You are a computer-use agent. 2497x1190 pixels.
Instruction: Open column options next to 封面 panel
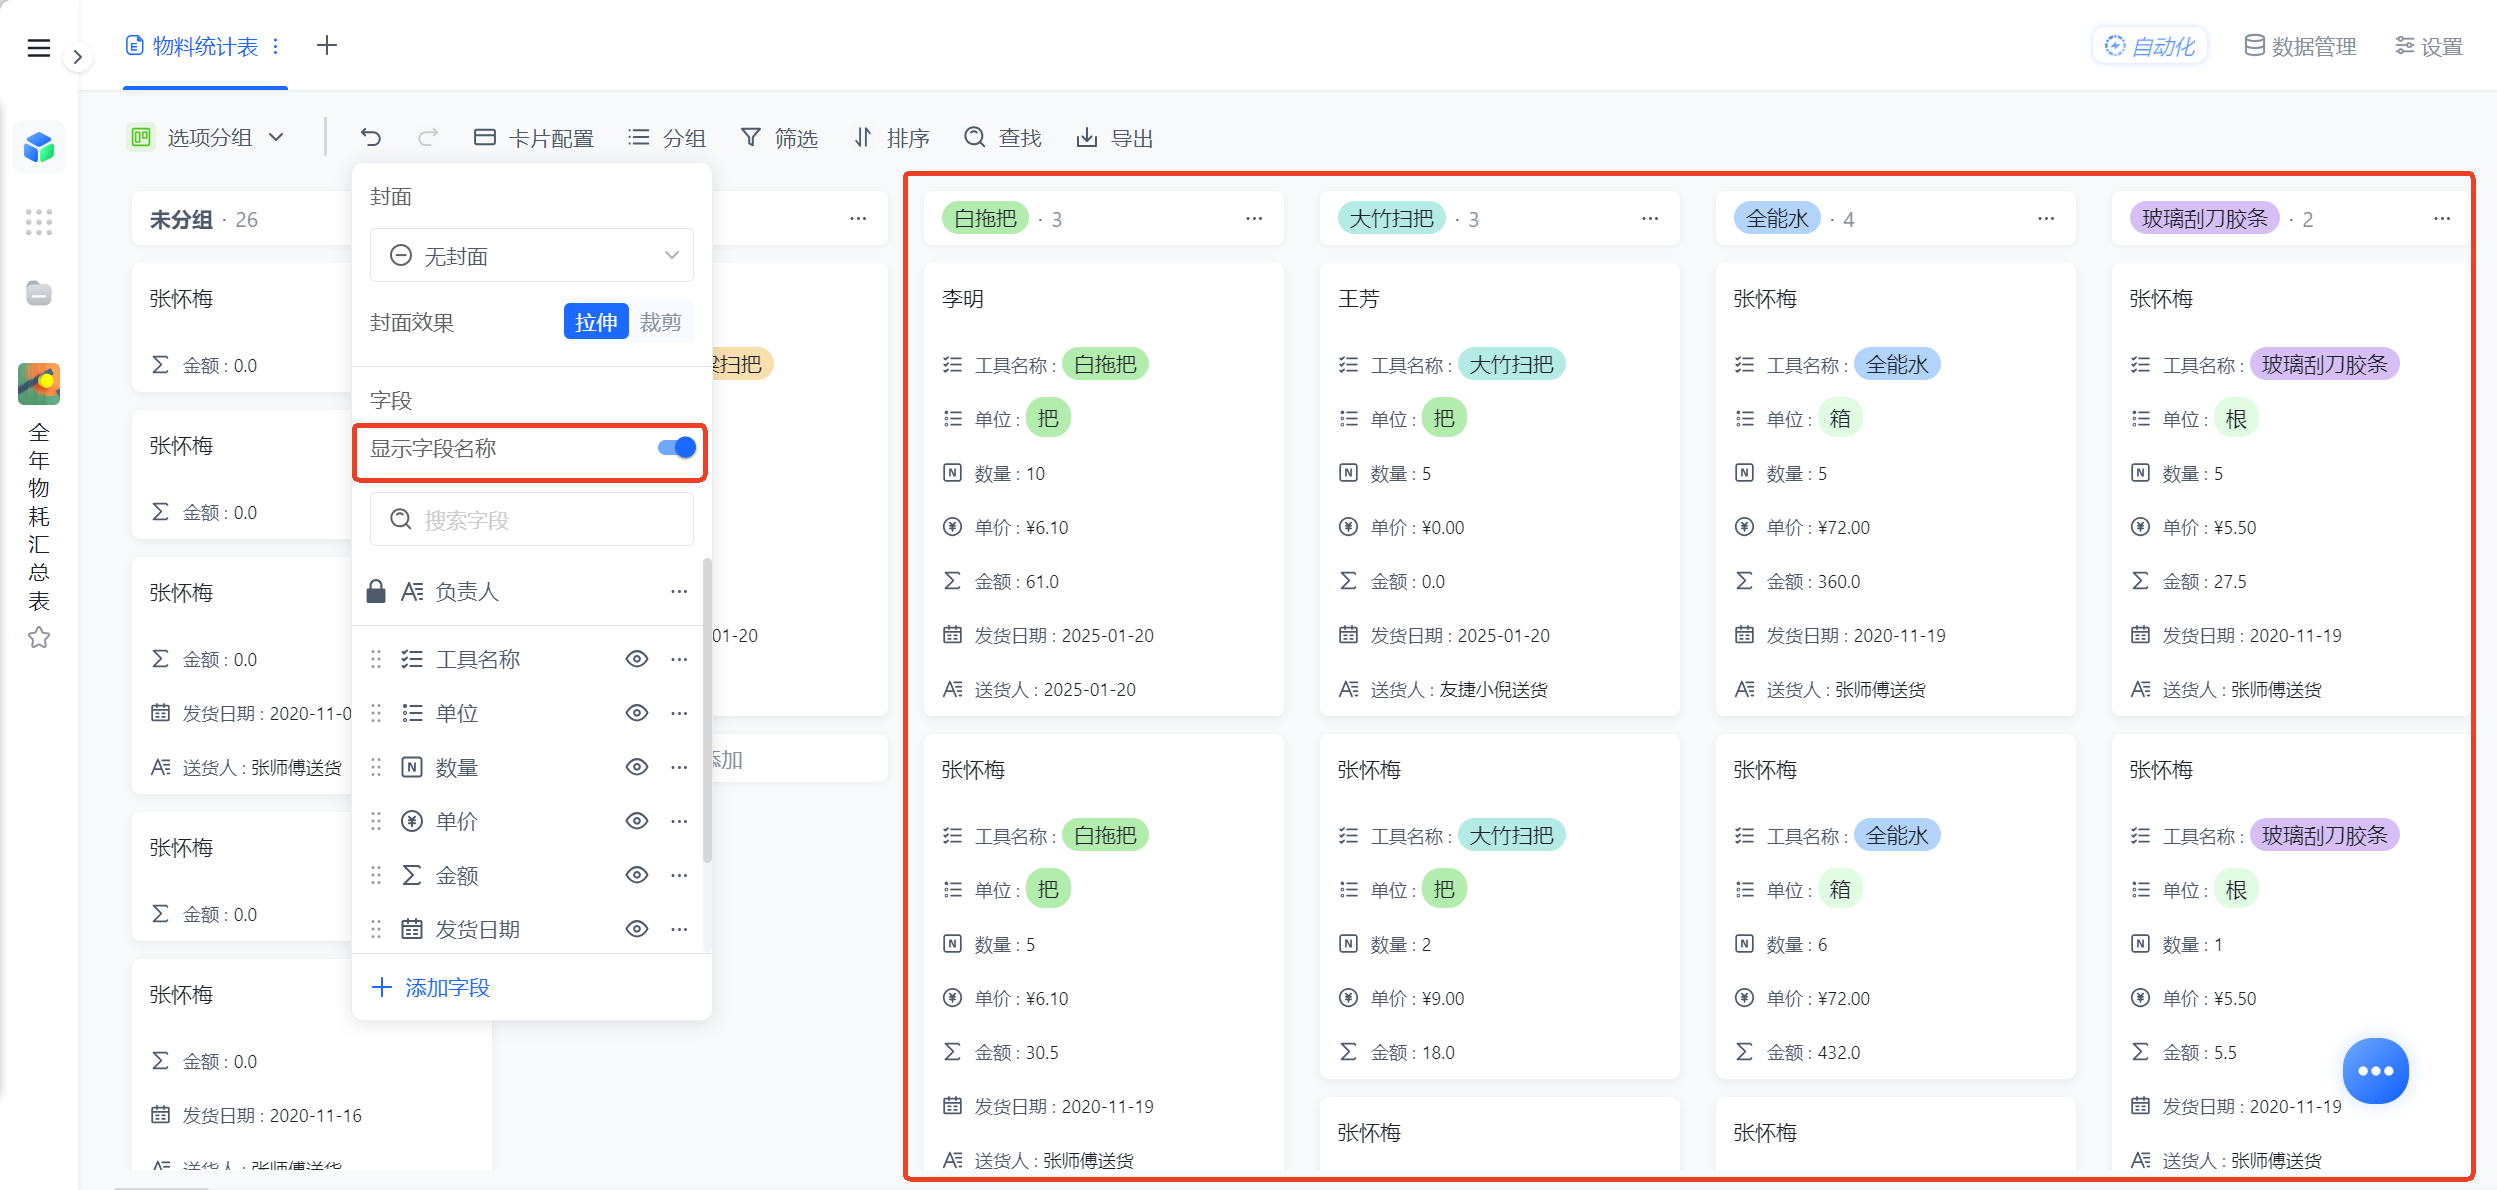858,218
